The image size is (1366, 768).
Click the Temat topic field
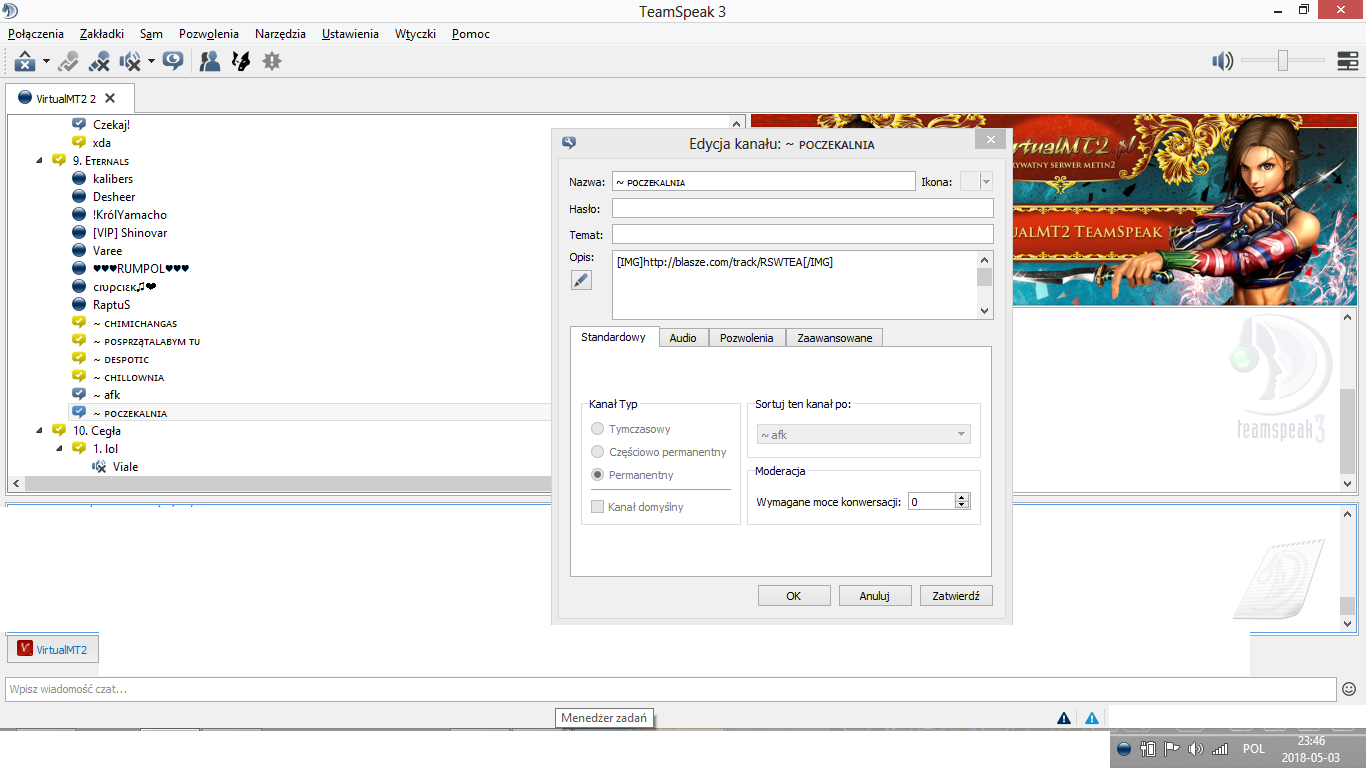pyautogui.click(x=802, y=234)
